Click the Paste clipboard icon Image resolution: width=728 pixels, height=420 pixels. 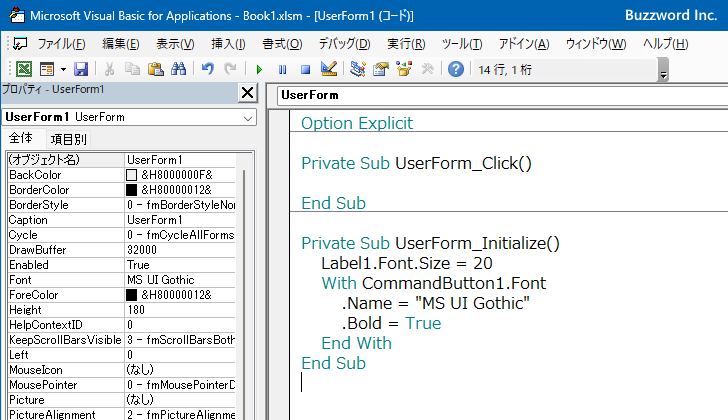pos(156,69)
